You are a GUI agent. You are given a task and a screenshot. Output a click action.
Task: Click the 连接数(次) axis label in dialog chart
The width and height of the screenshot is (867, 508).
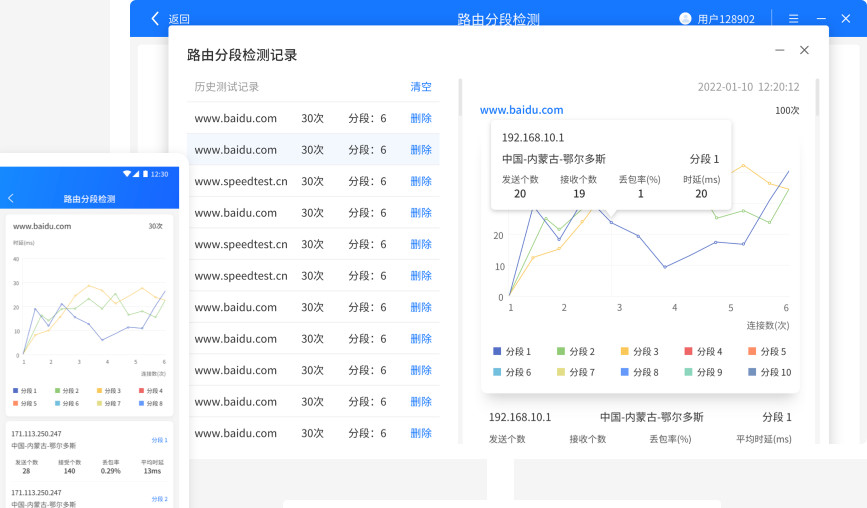[x=768, y=325]
